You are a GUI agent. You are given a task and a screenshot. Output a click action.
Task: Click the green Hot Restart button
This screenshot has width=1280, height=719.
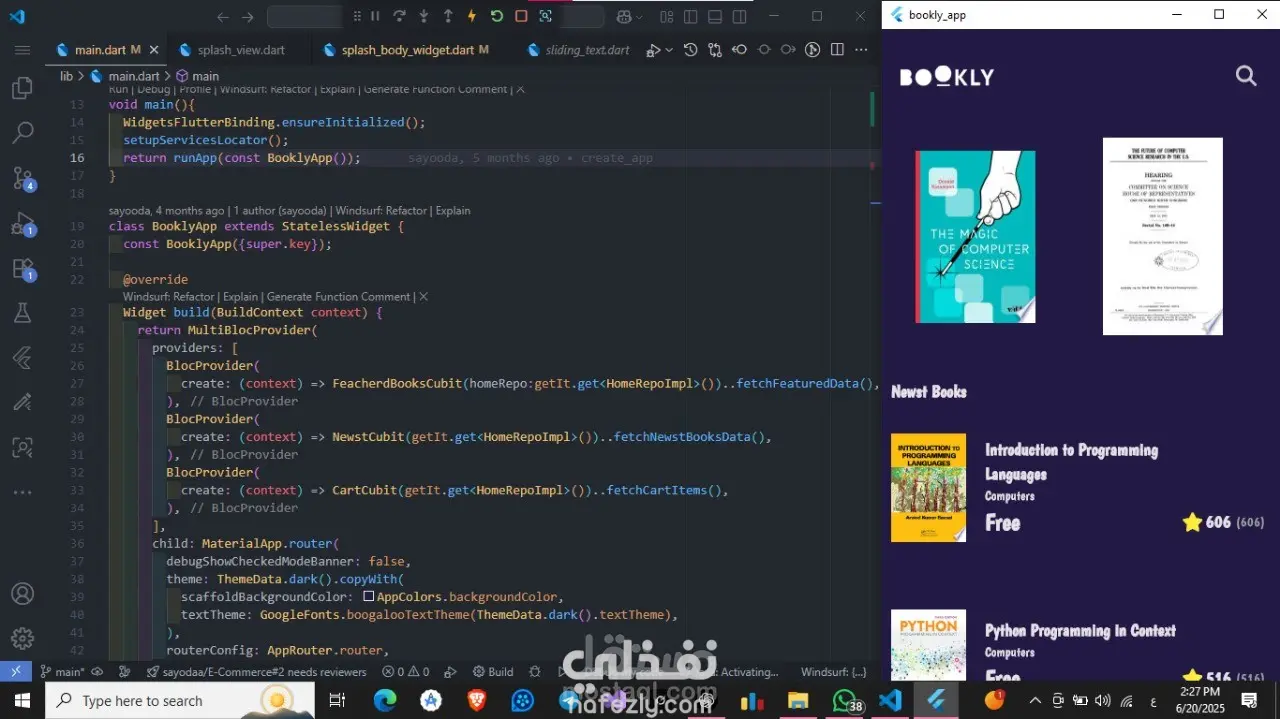(497, 16)
